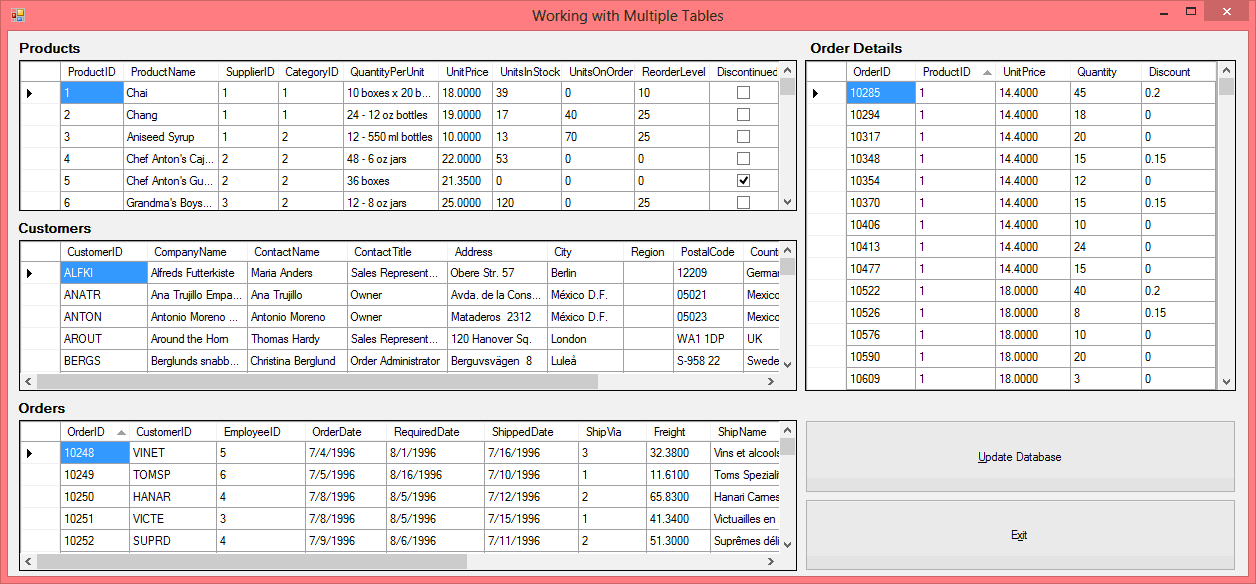The height and width of the screenshot is (584, 1256).
Task: Select UnitPrice cell 21.3500
Action: 465,180
